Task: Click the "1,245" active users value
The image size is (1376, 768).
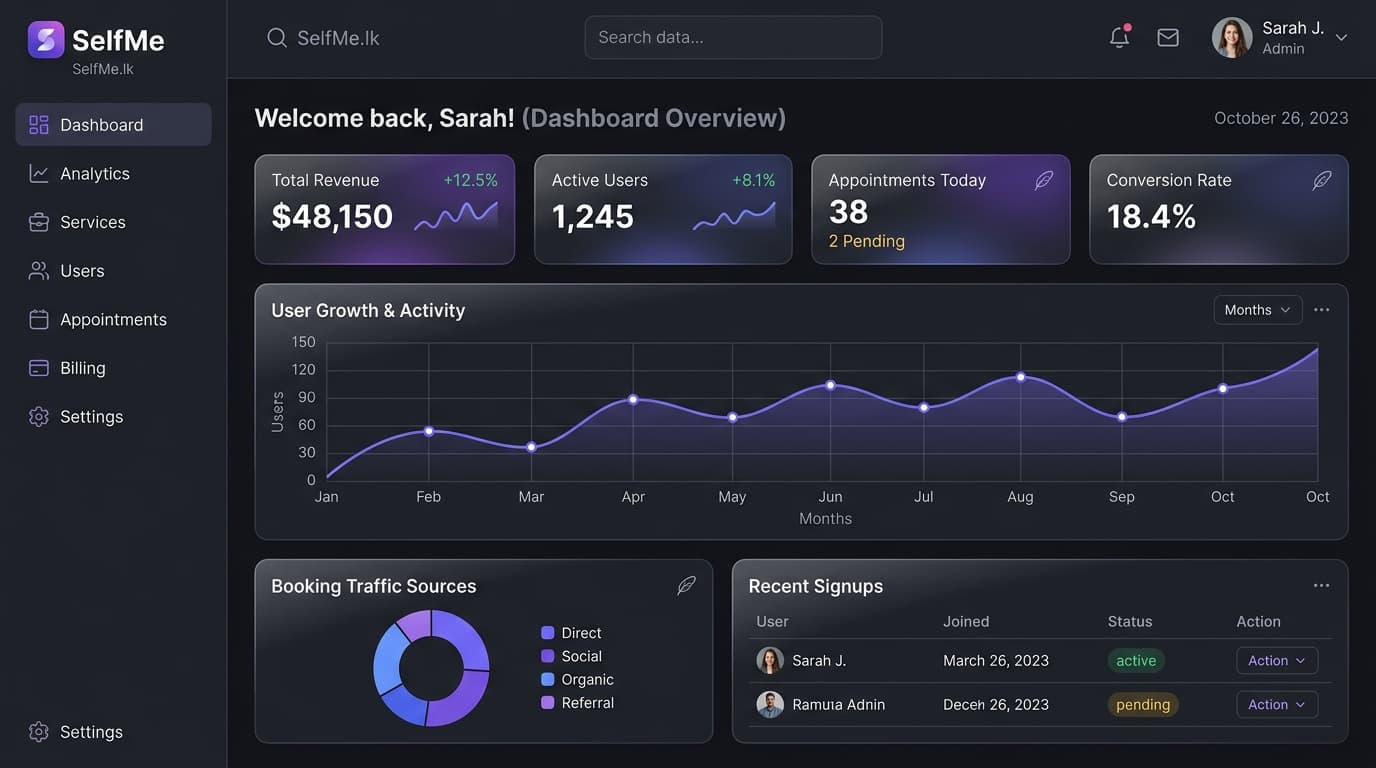Action: pyautogui.click(x=593, y=217)
